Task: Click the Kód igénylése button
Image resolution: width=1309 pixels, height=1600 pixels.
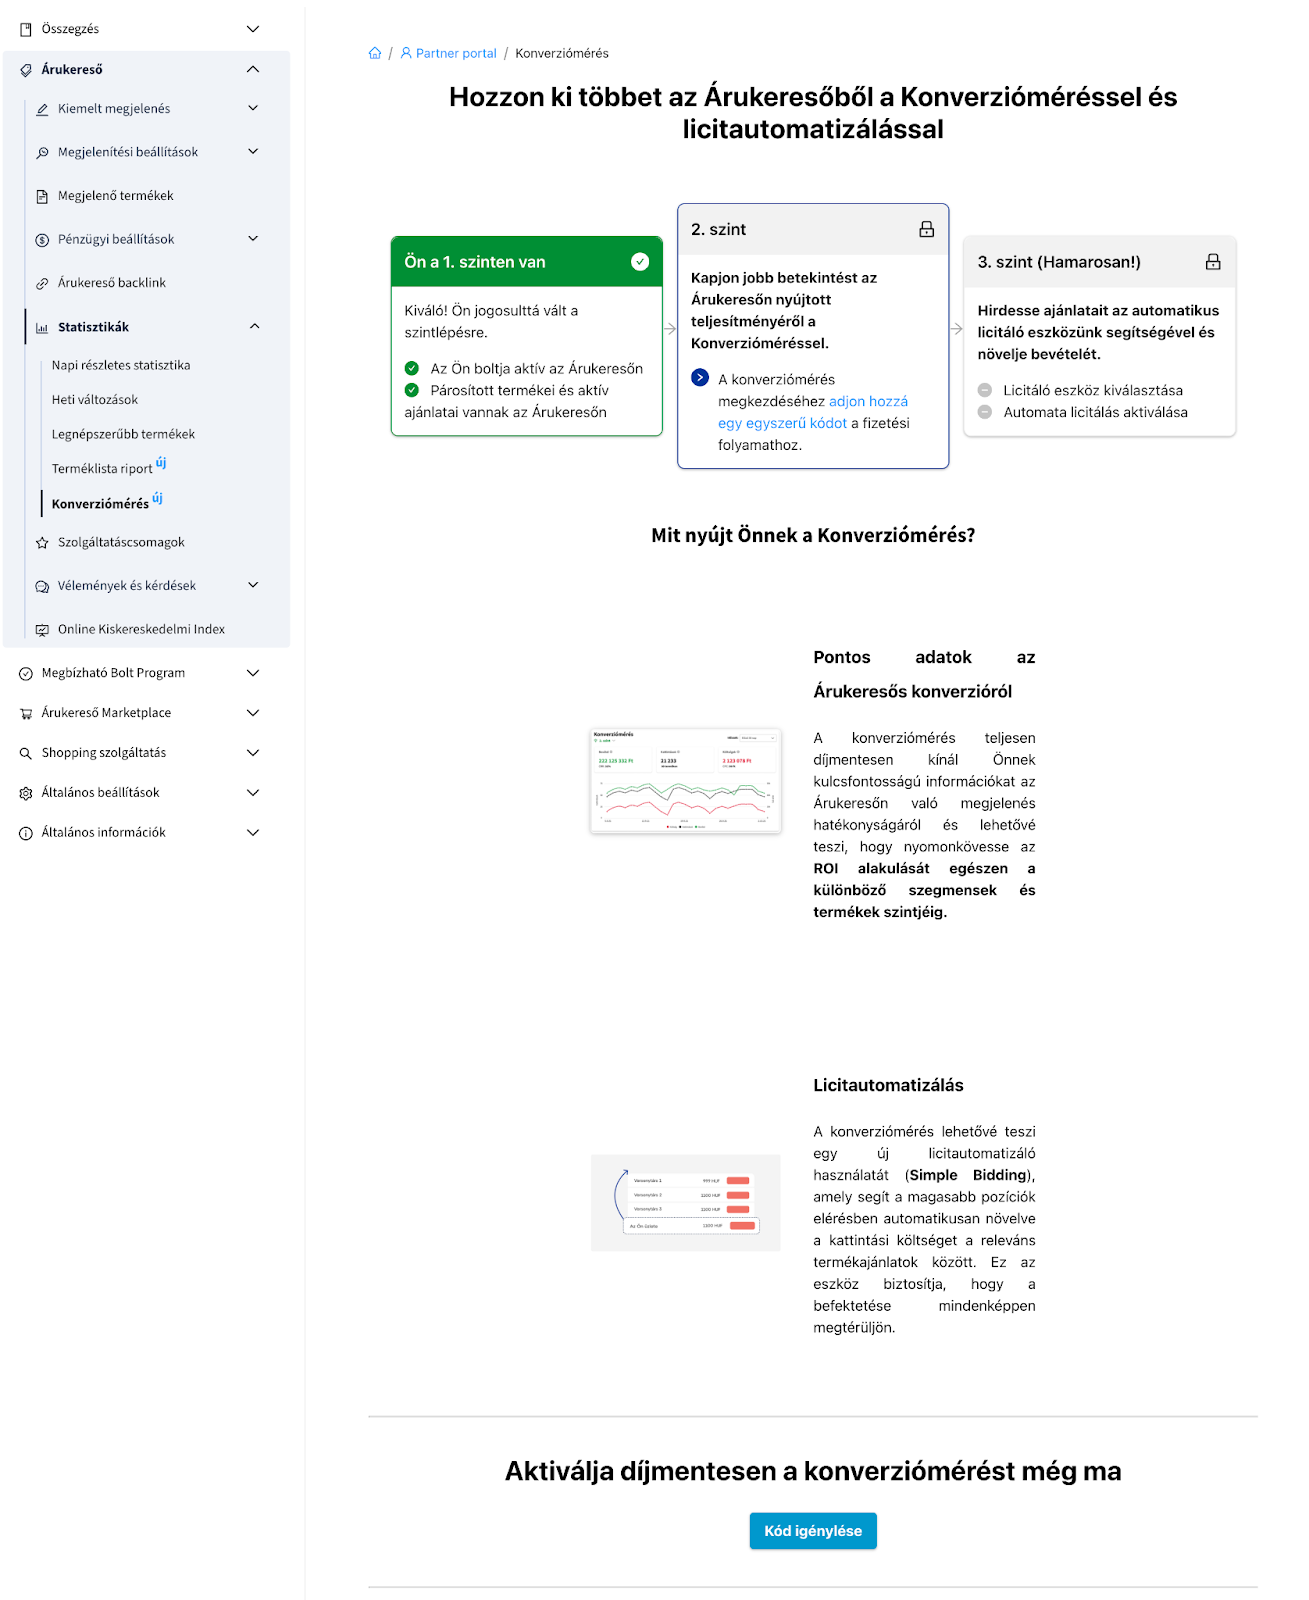Action: pyautogui.click(x=813, y=1531)
